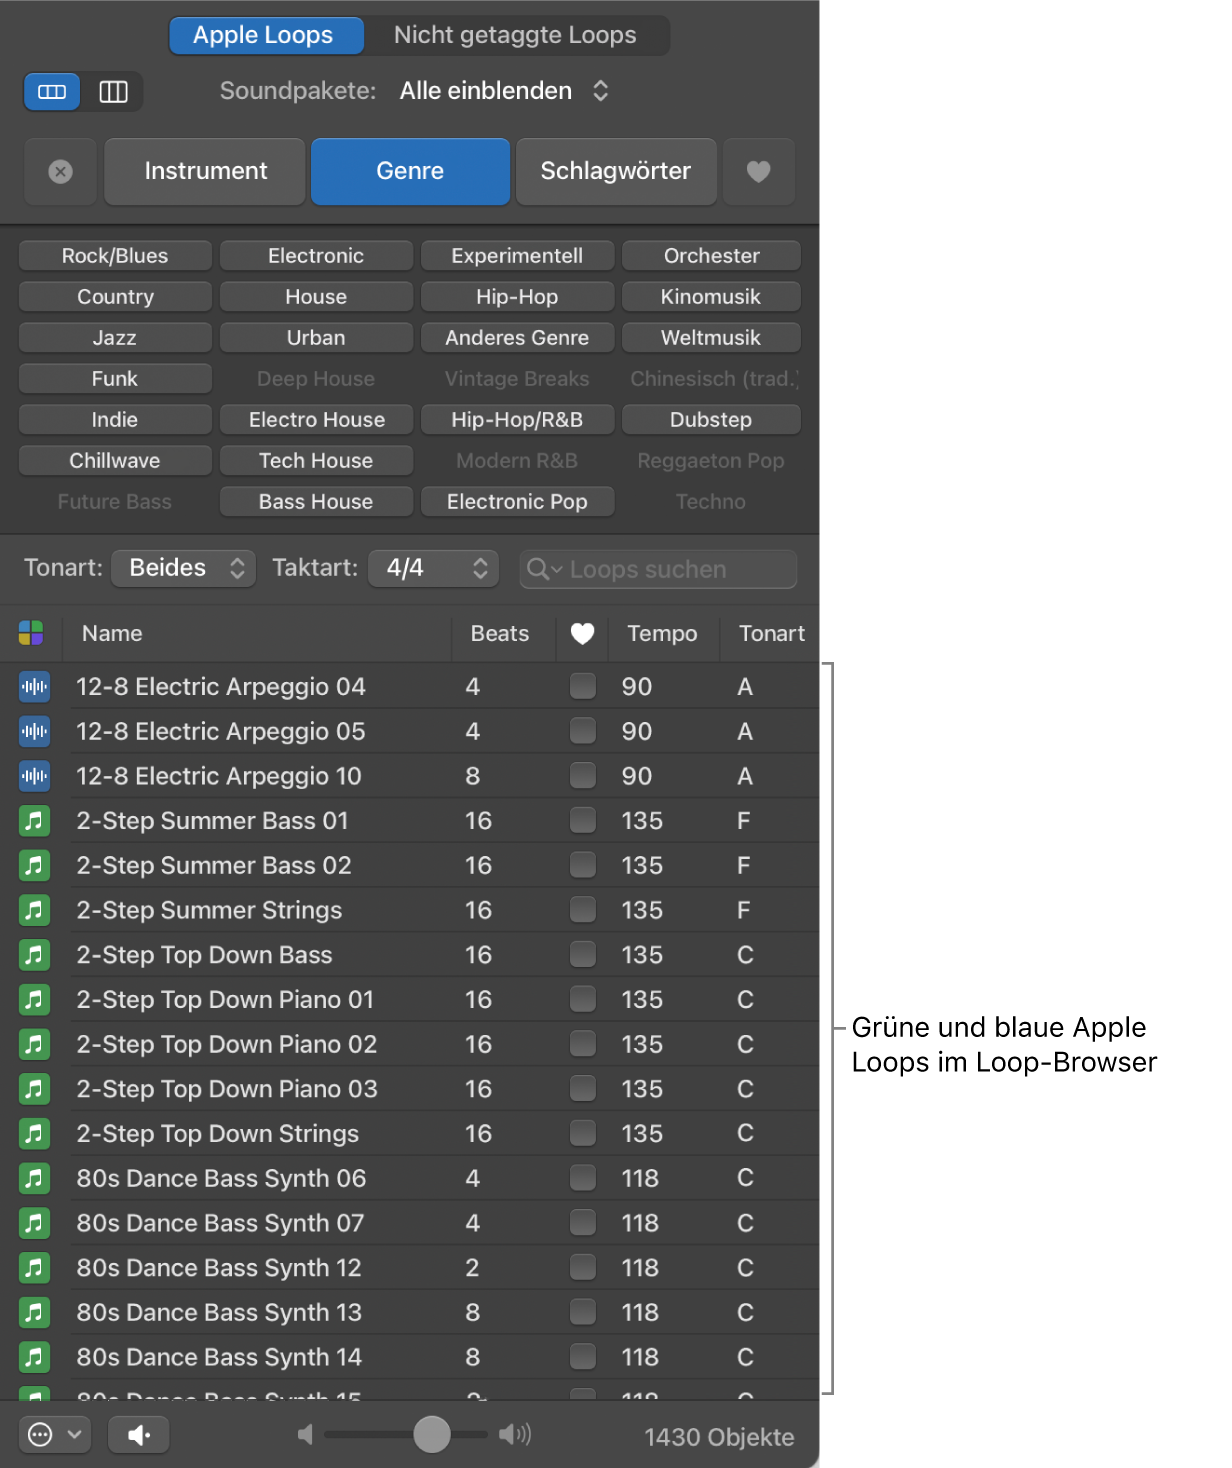The height and width of the screenshot is (1468, 1232).
Task: Open the Tonart Beides dropdown
Action: (x=184, y=568)
